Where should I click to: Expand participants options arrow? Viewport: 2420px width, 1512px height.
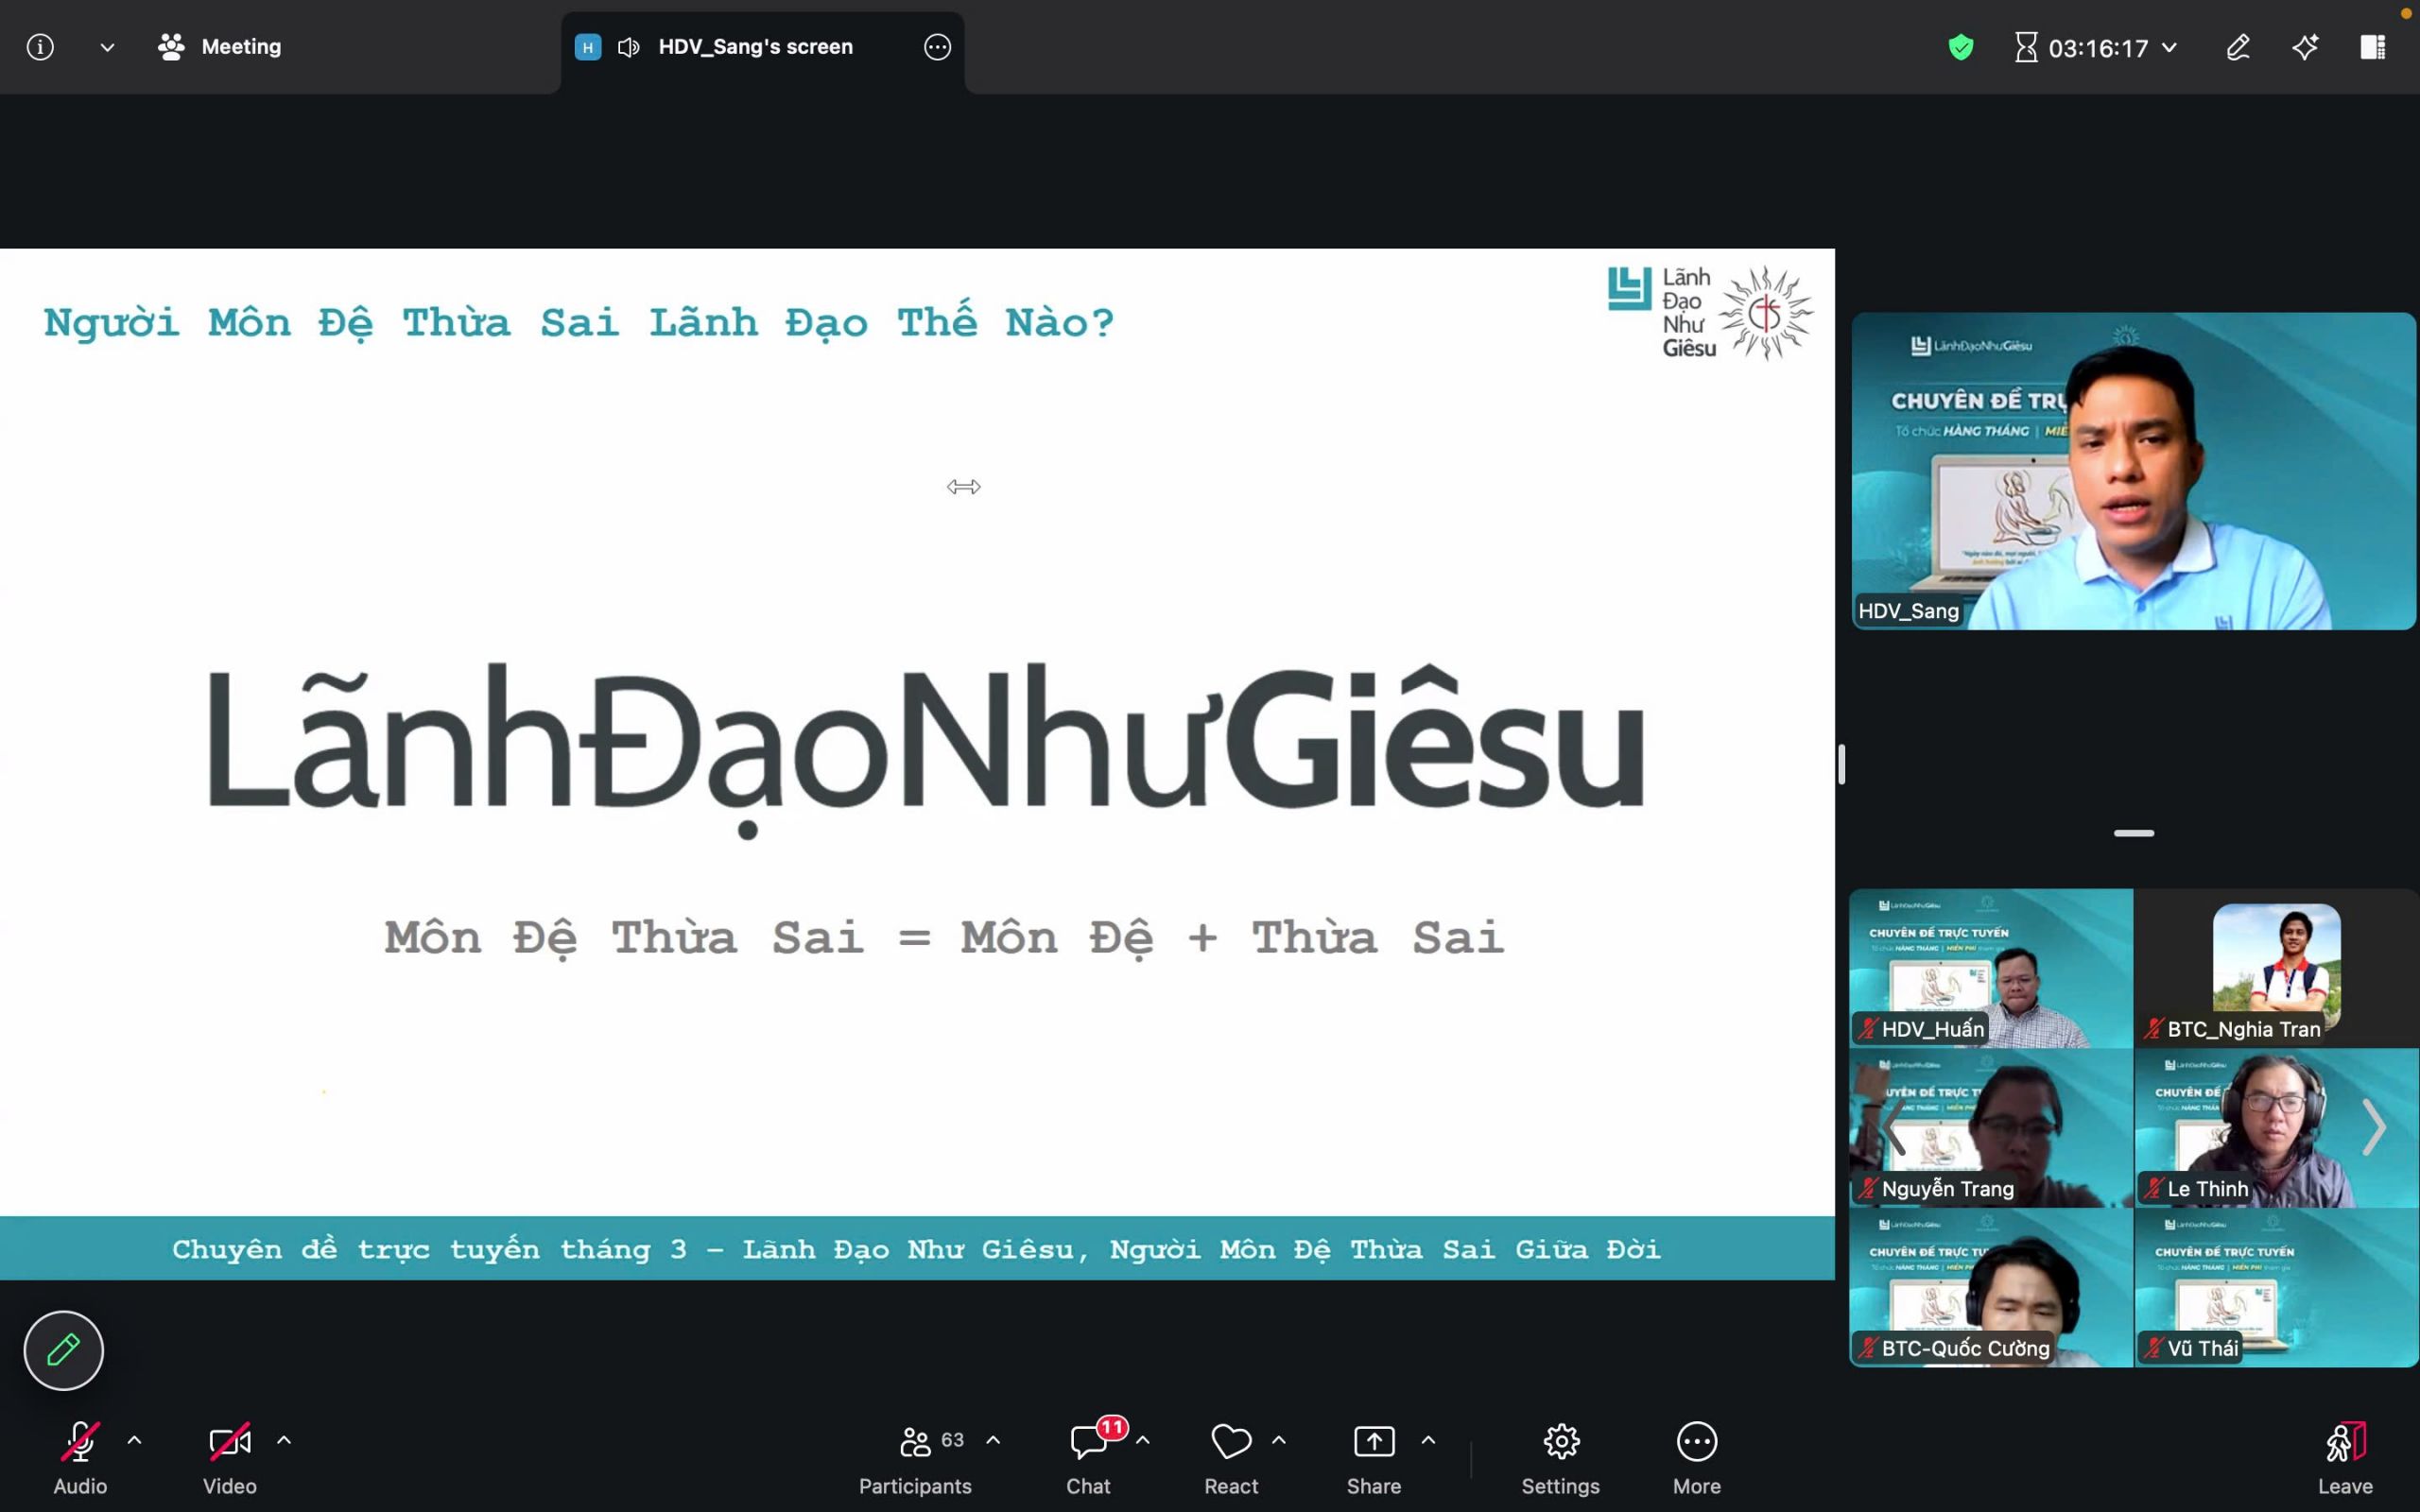coord(993,1440)
